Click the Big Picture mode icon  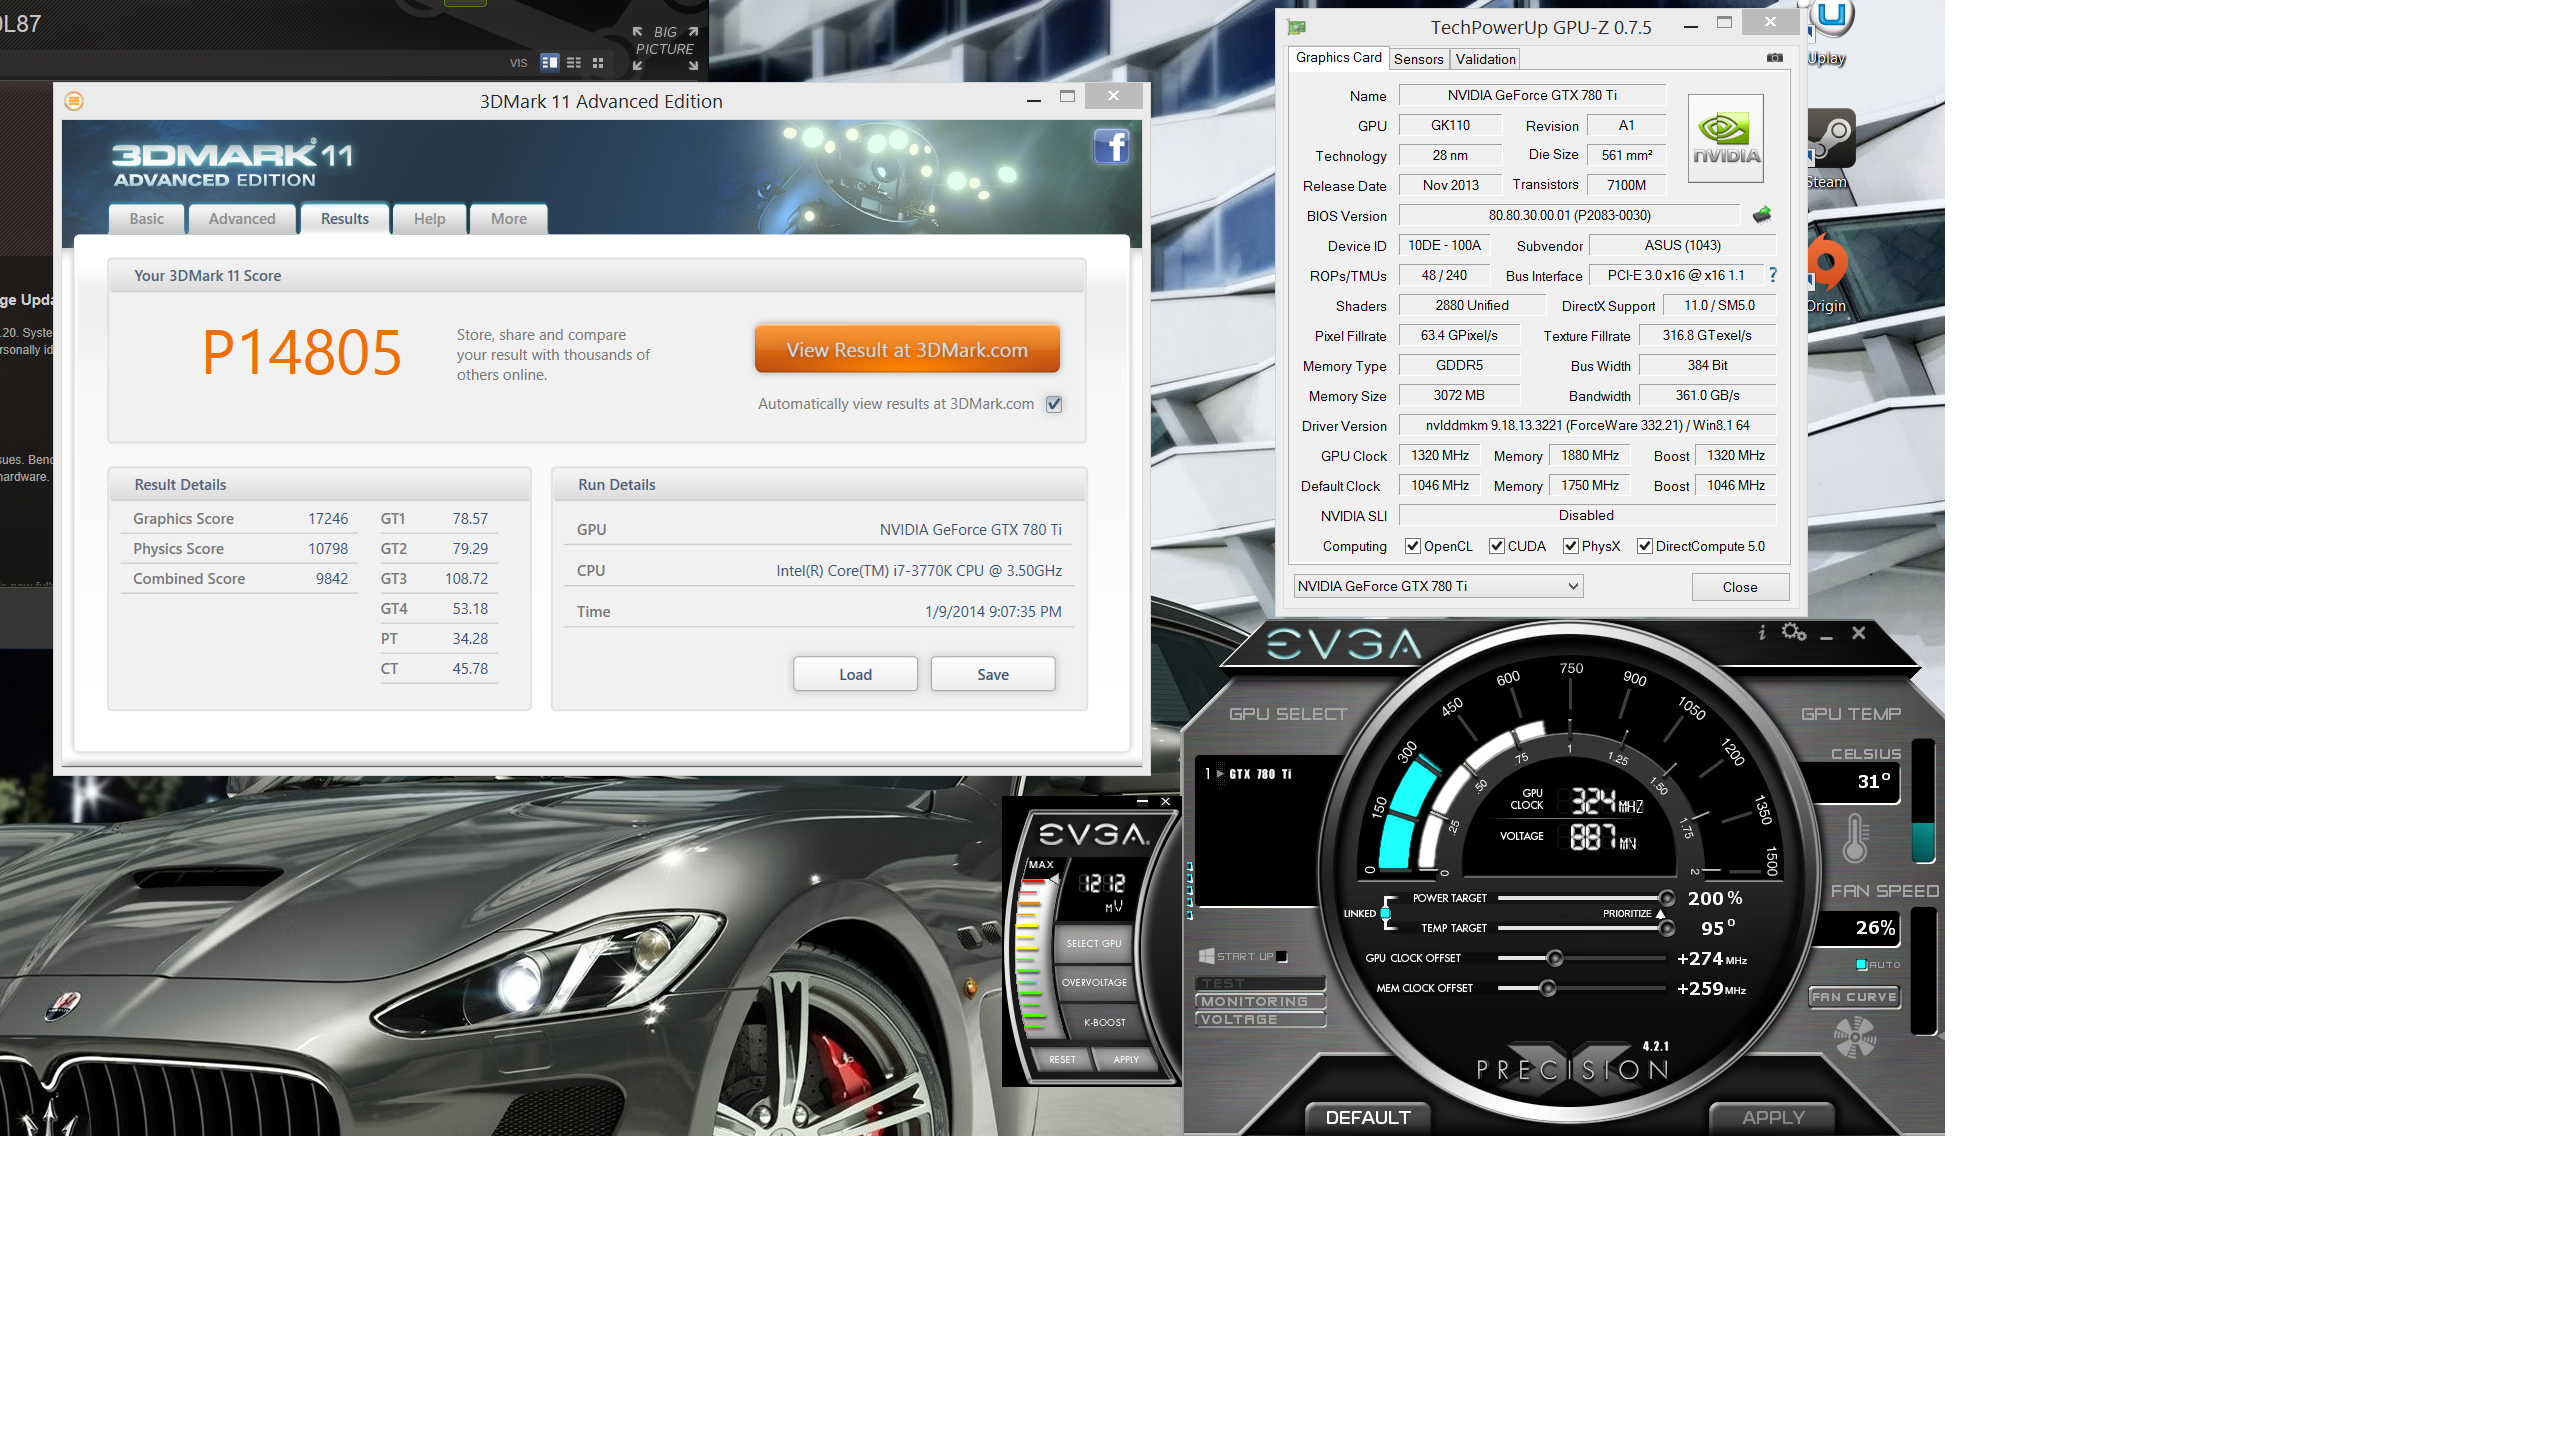pos(665,47)
